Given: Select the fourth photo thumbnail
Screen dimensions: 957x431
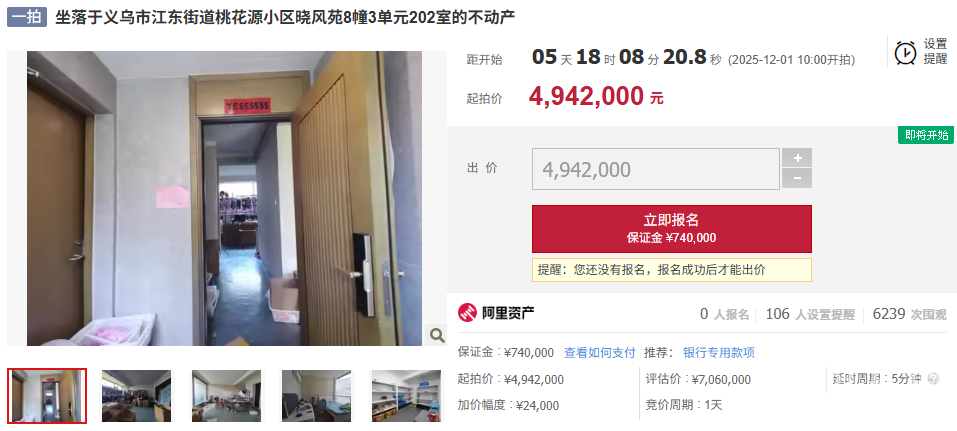Looking at the screenshot, I should [x=316, y=396].
